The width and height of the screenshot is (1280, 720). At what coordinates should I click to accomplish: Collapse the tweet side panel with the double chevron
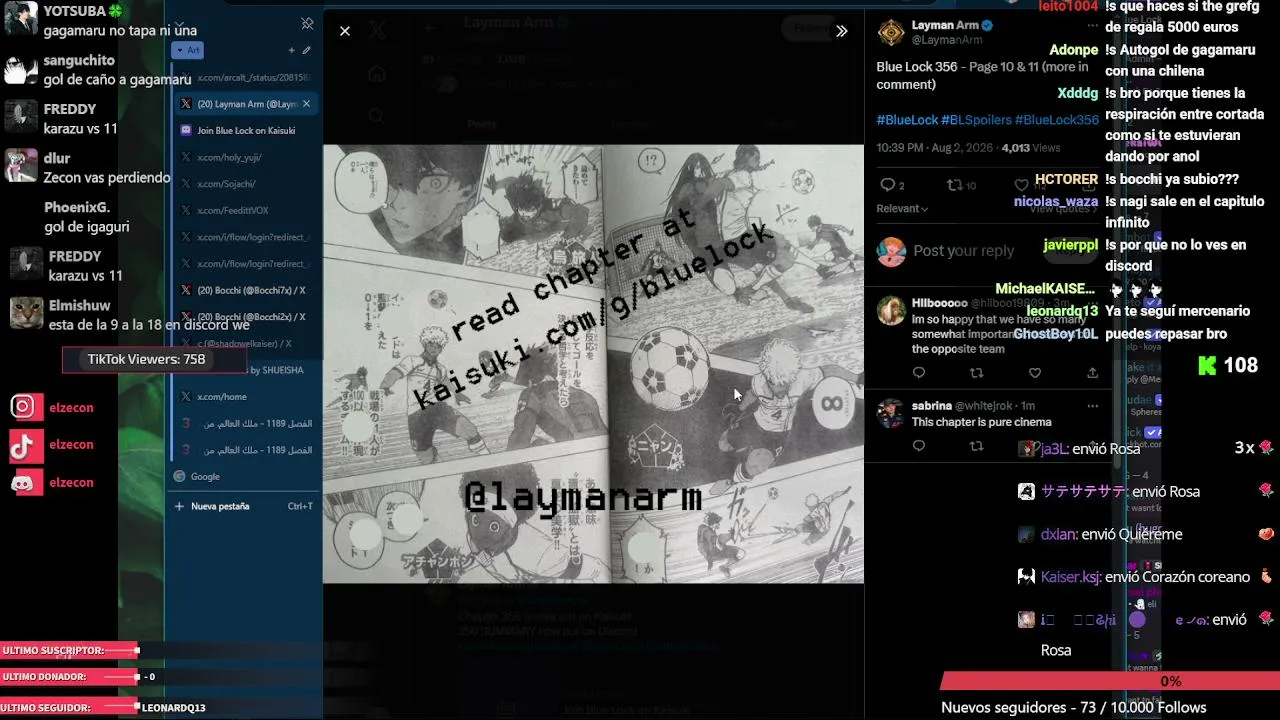[x=842, y=31]
